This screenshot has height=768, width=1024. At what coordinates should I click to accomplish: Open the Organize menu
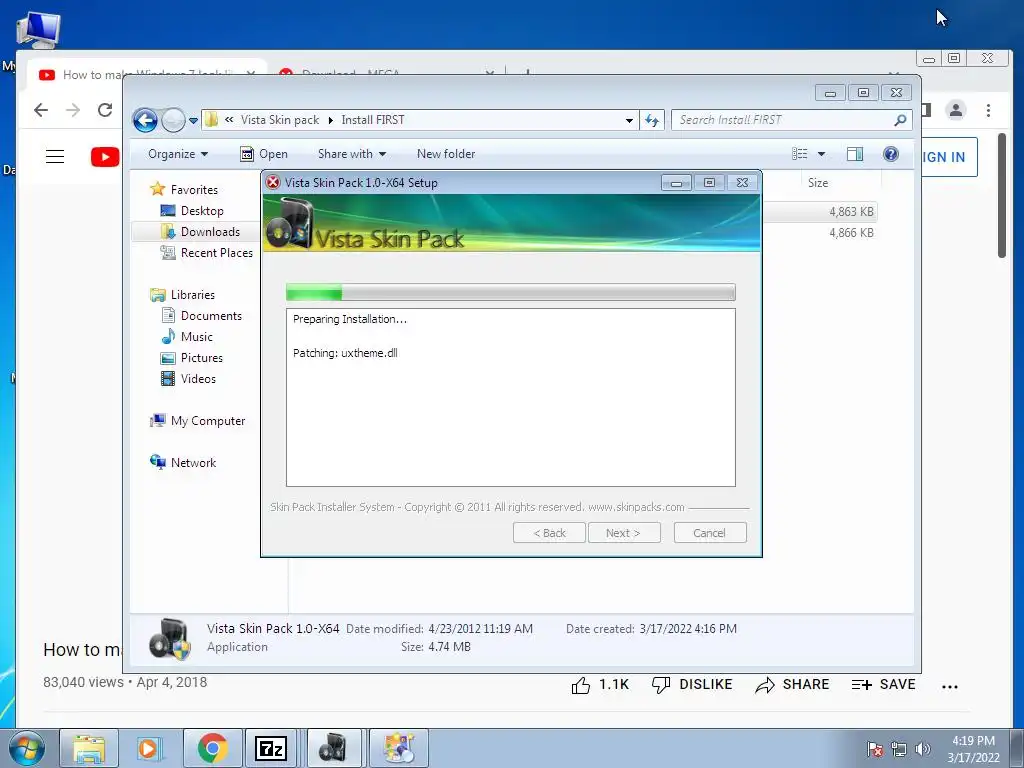(x=178, y=154)
